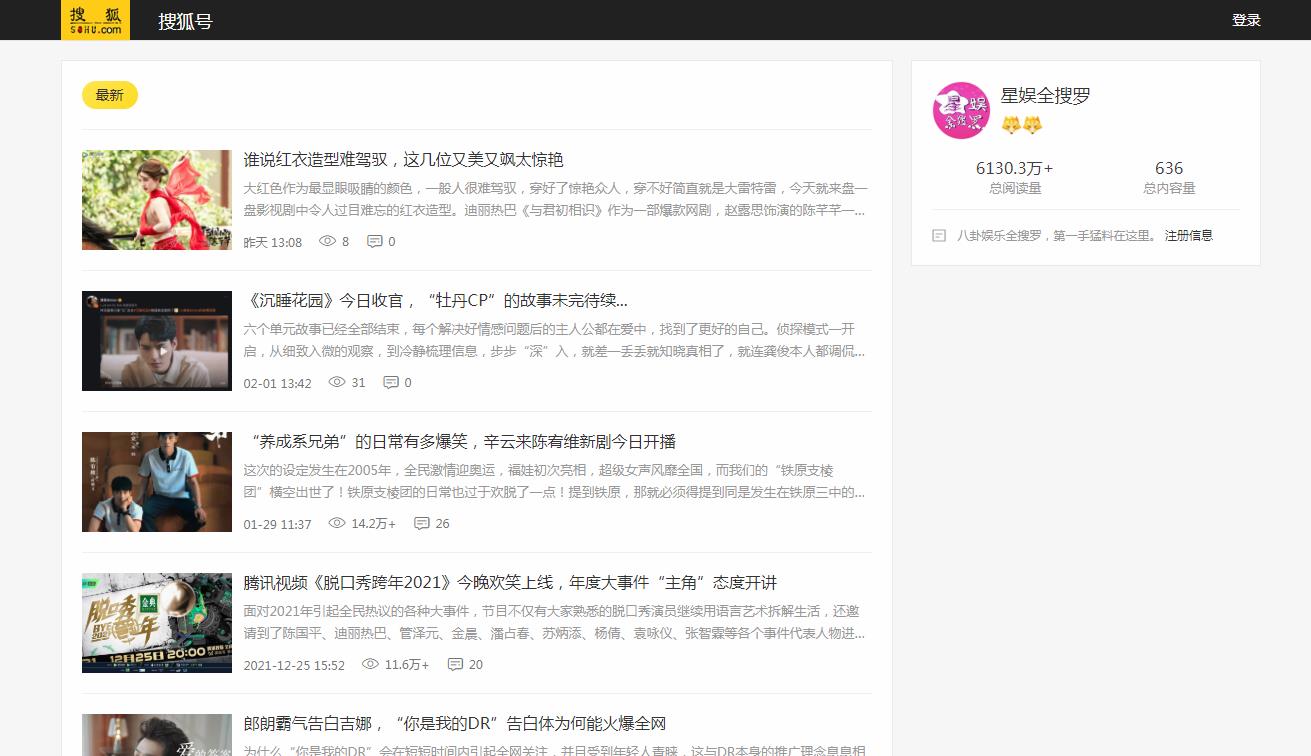Click the summary text starting 这次的设定发生在2005年
The width and height of the screenshot is (1311, 756).
(556, 482)
